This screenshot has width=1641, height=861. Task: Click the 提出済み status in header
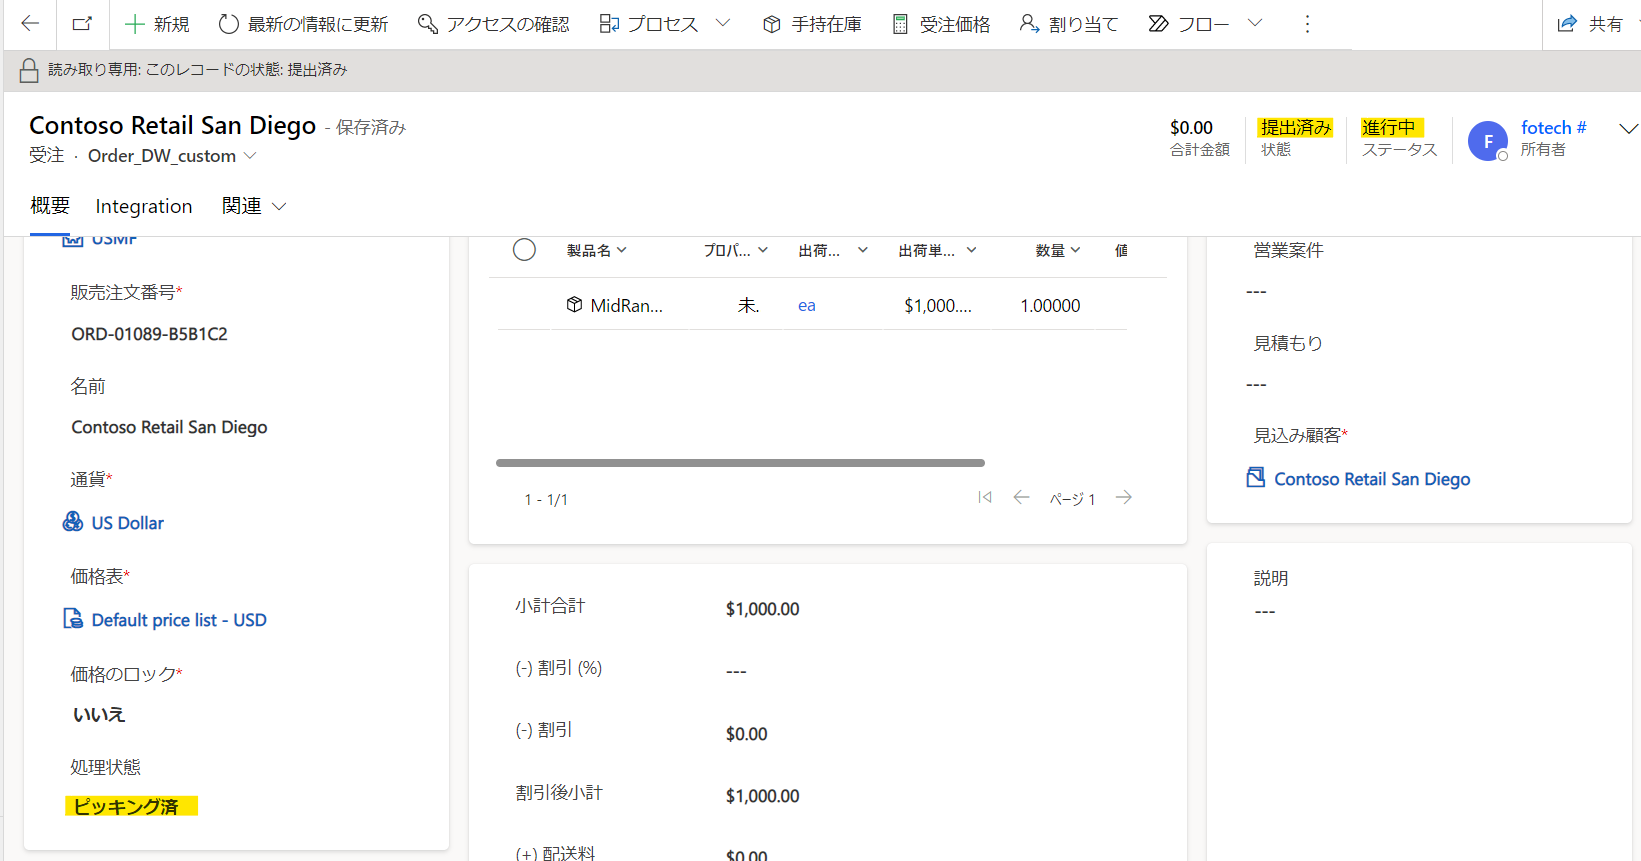(x=1295, y=127)
